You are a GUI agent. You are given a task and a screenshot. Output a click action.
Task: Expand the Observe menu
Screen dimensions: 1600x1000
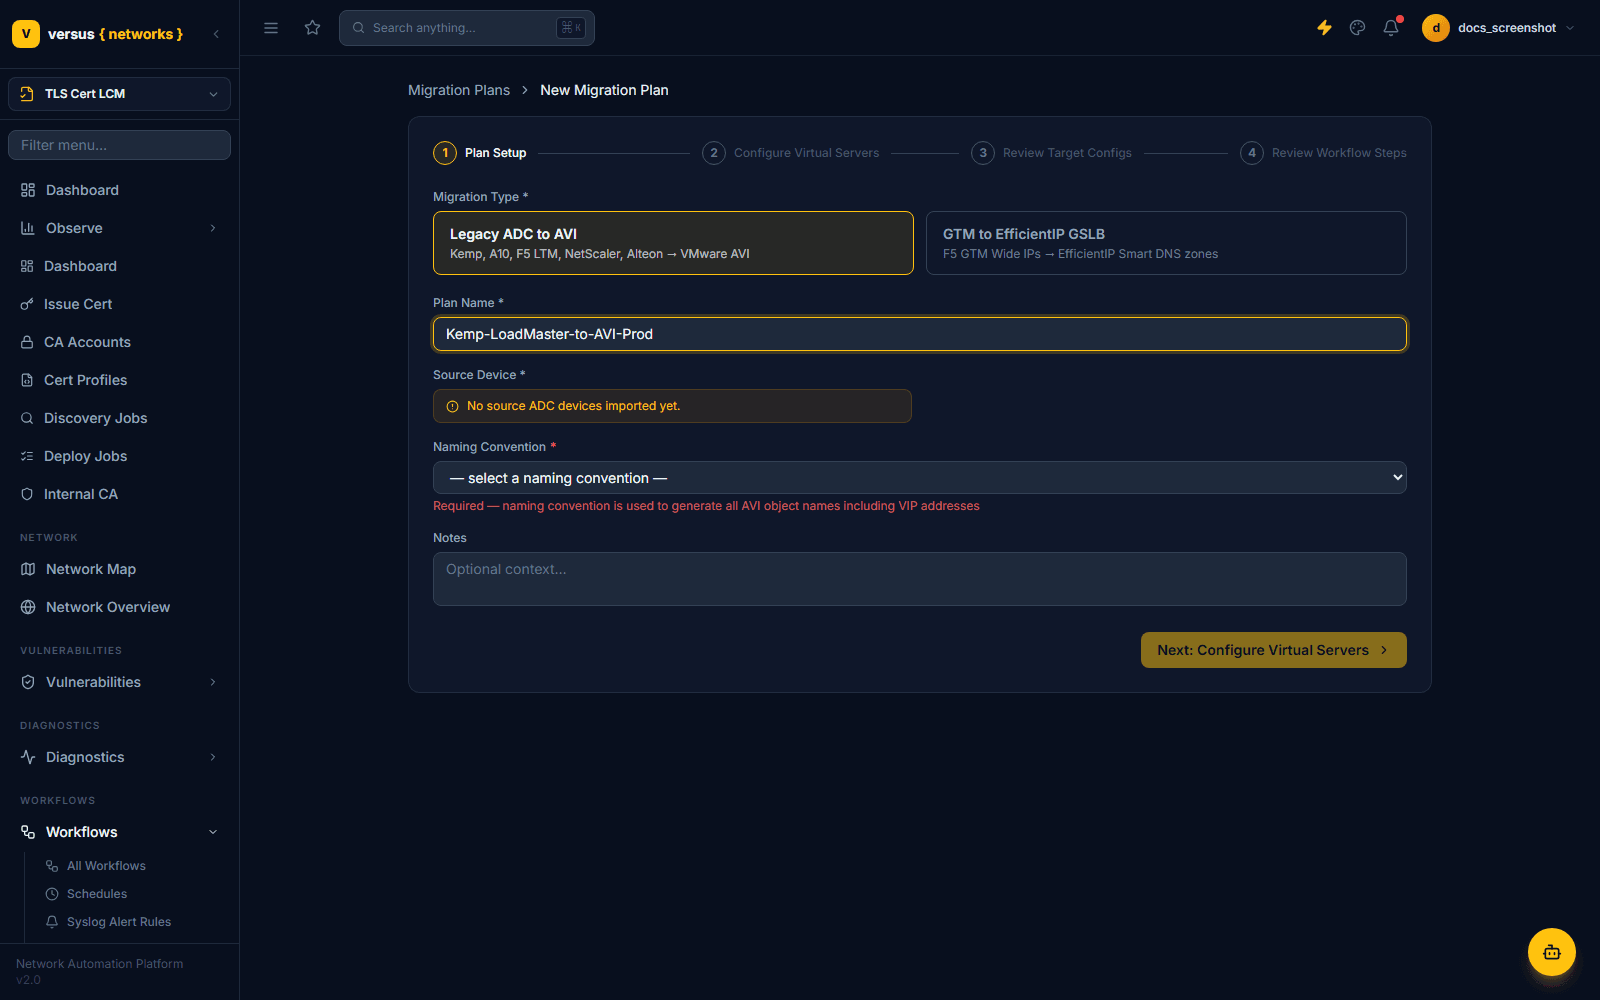pos(119,228)
